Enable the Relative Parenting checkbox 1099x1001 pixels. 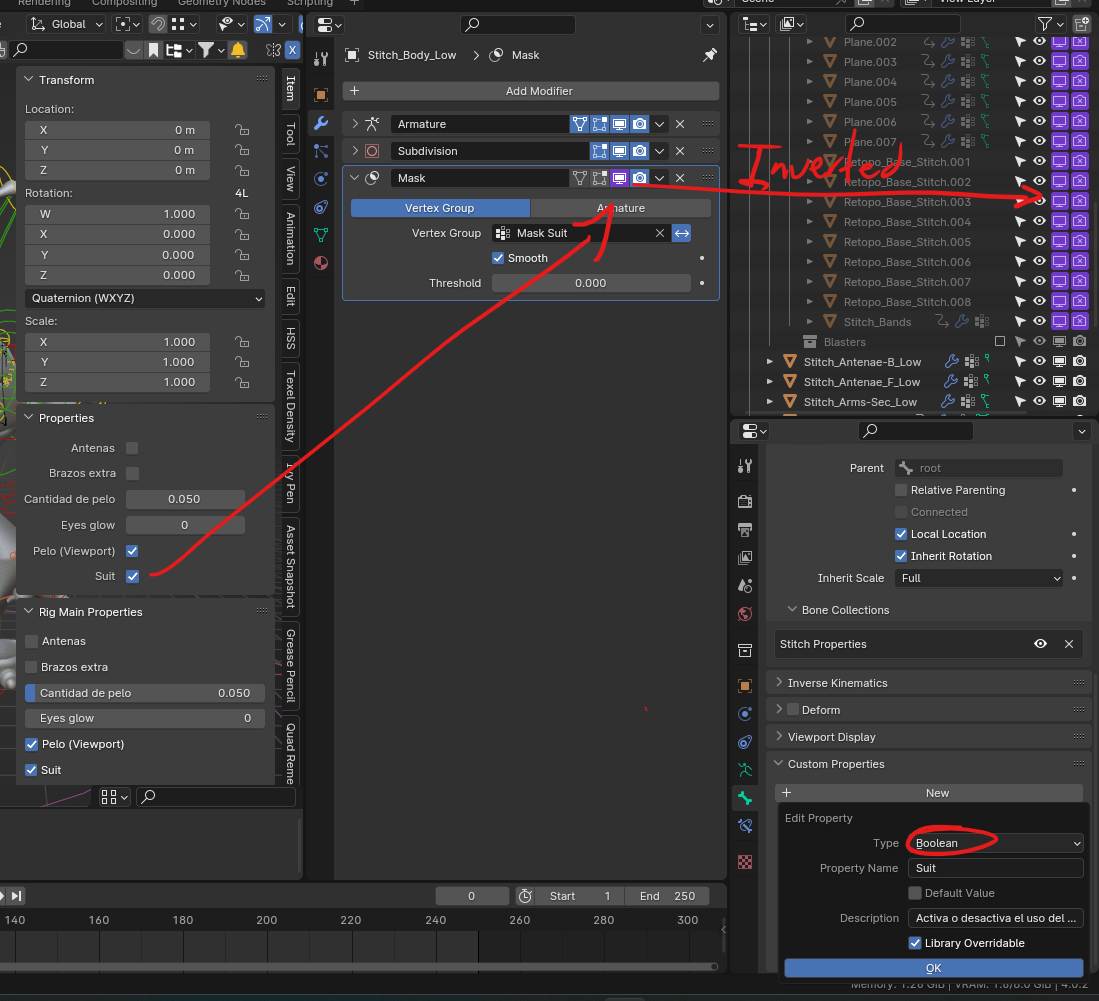(901, 490)
